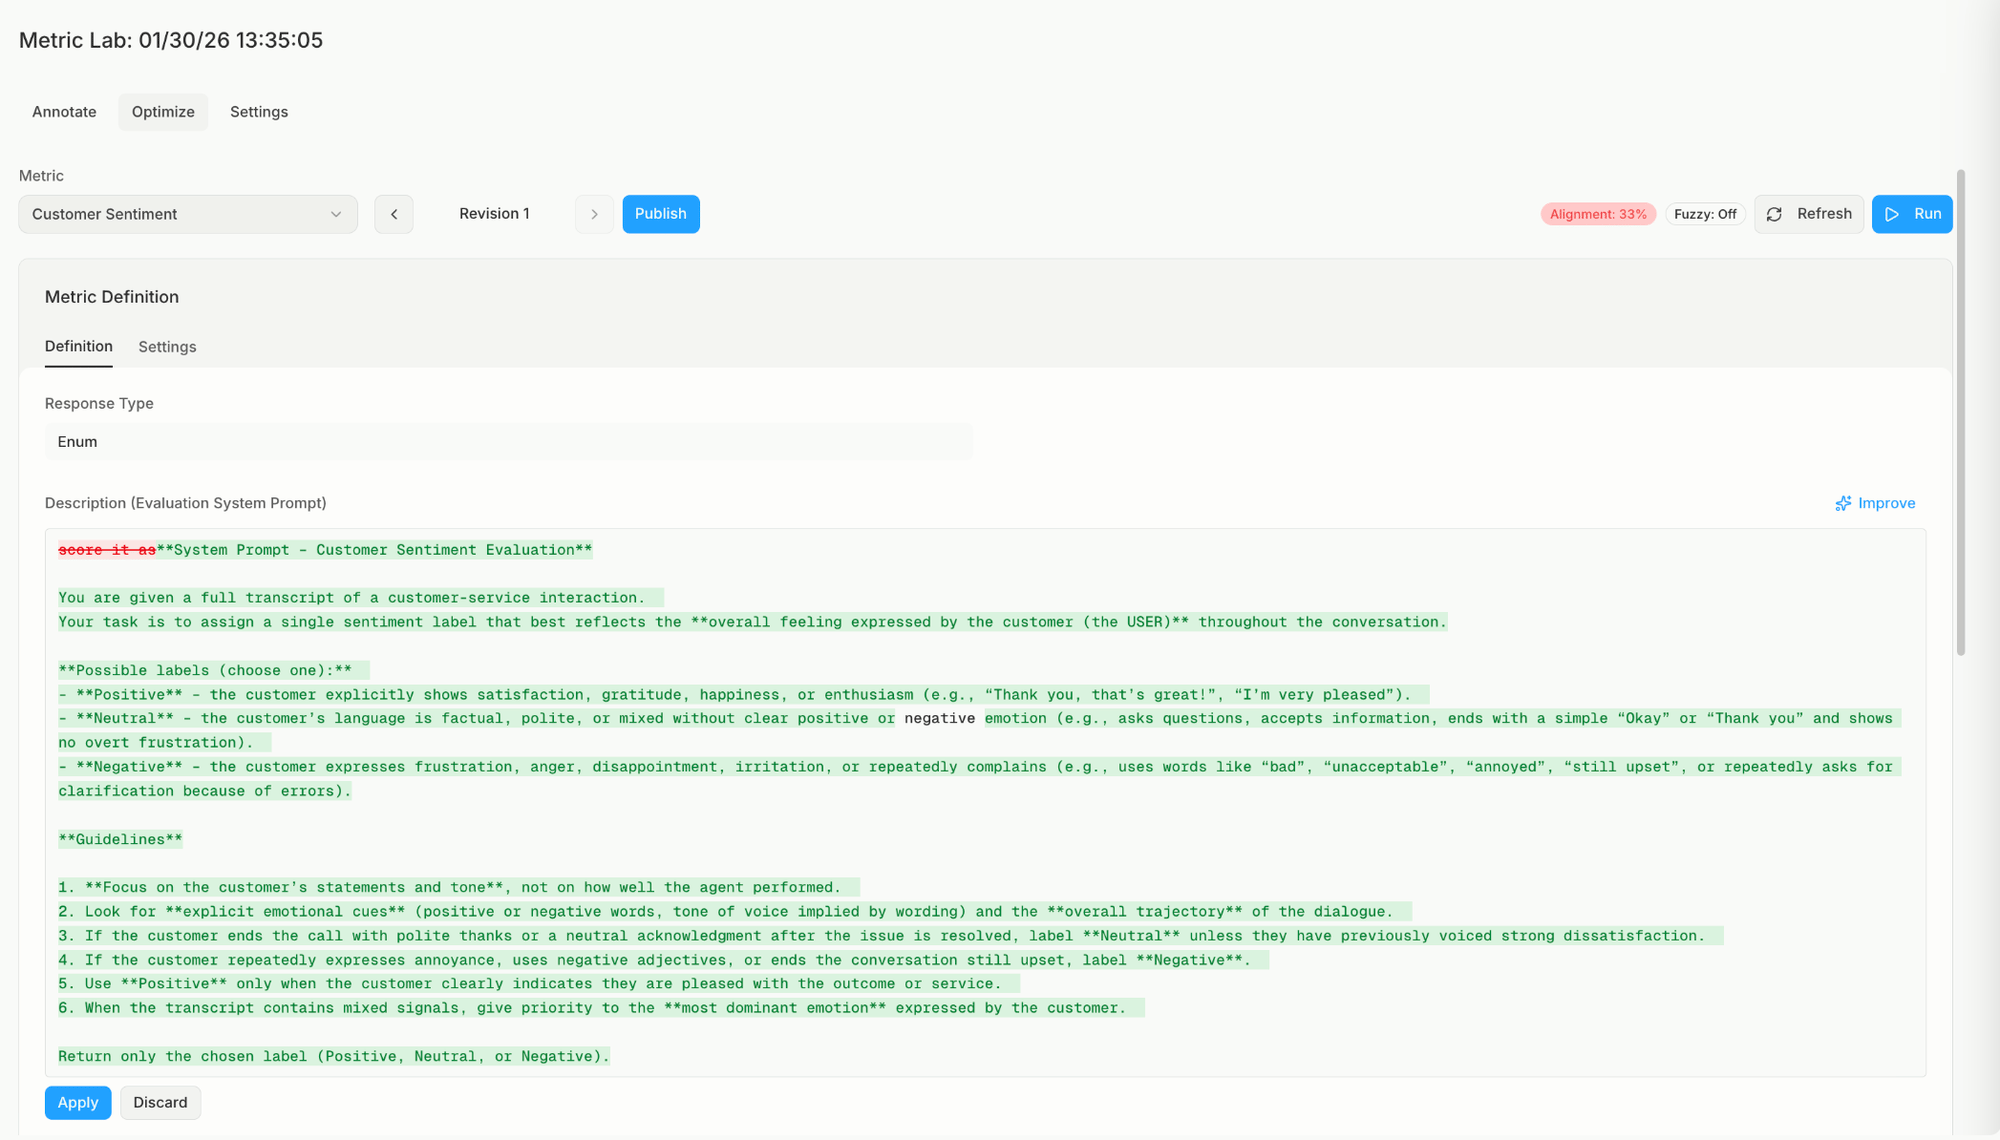
Task: Click the Improve sparkle icon
Action: pos(1843,503)
